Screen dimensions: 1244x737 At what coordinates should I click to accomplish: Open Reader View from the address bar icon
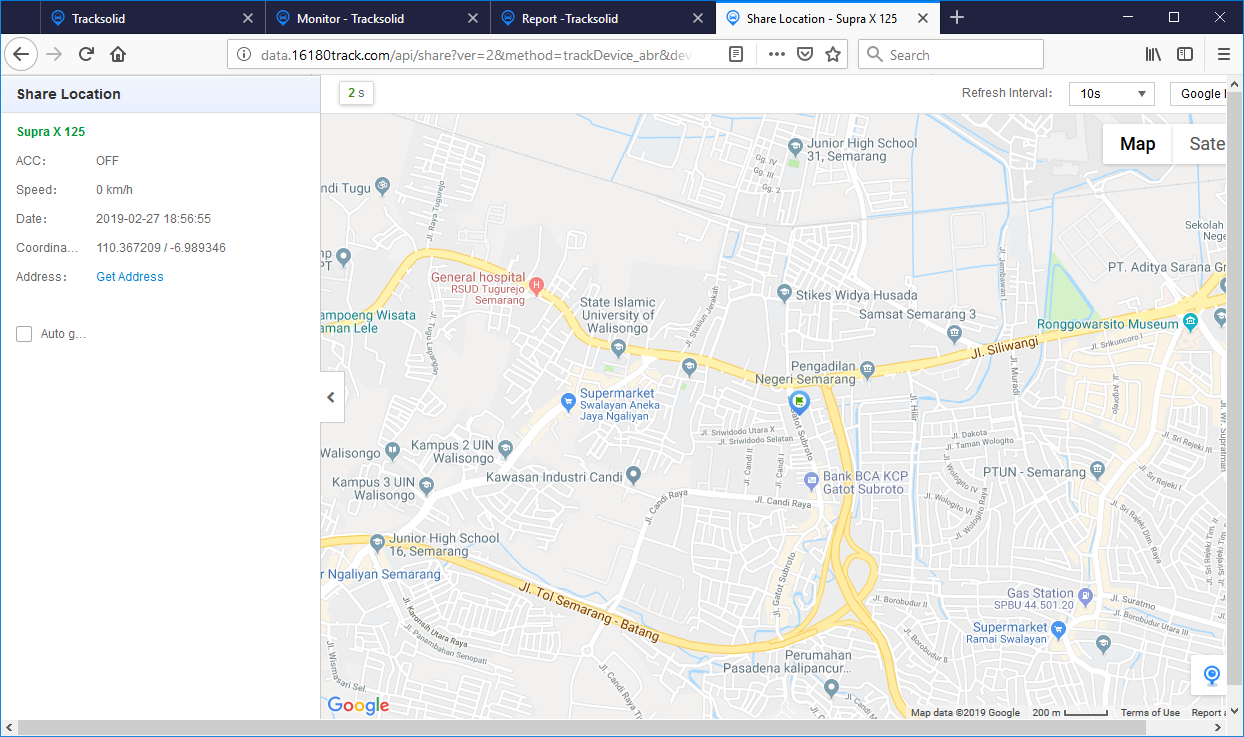pyautogui.click(x=735, y=54)
